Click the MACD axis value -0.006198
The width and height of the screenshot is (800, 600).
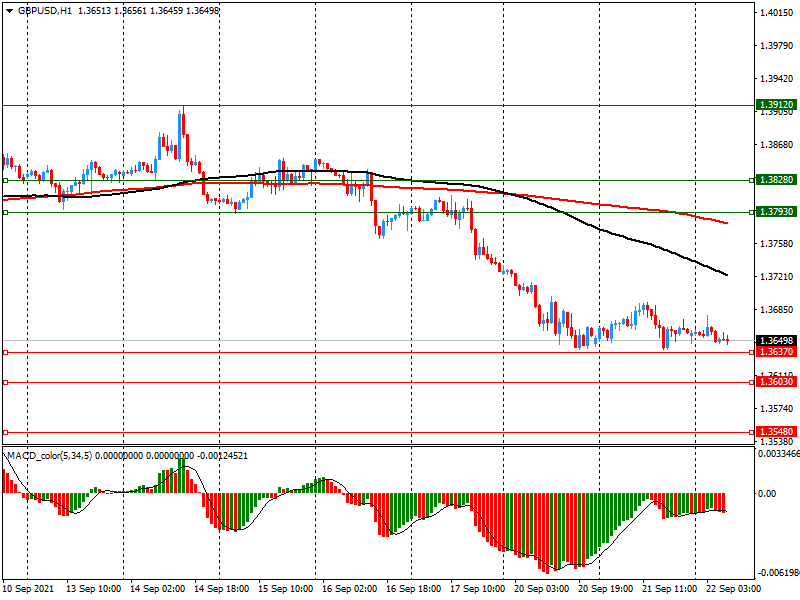click(779, 572)
